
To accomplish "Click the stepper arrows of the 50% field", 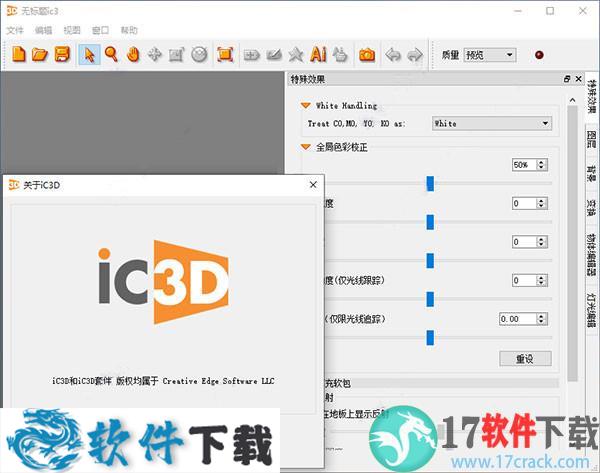I will click(x=541, y=165).
